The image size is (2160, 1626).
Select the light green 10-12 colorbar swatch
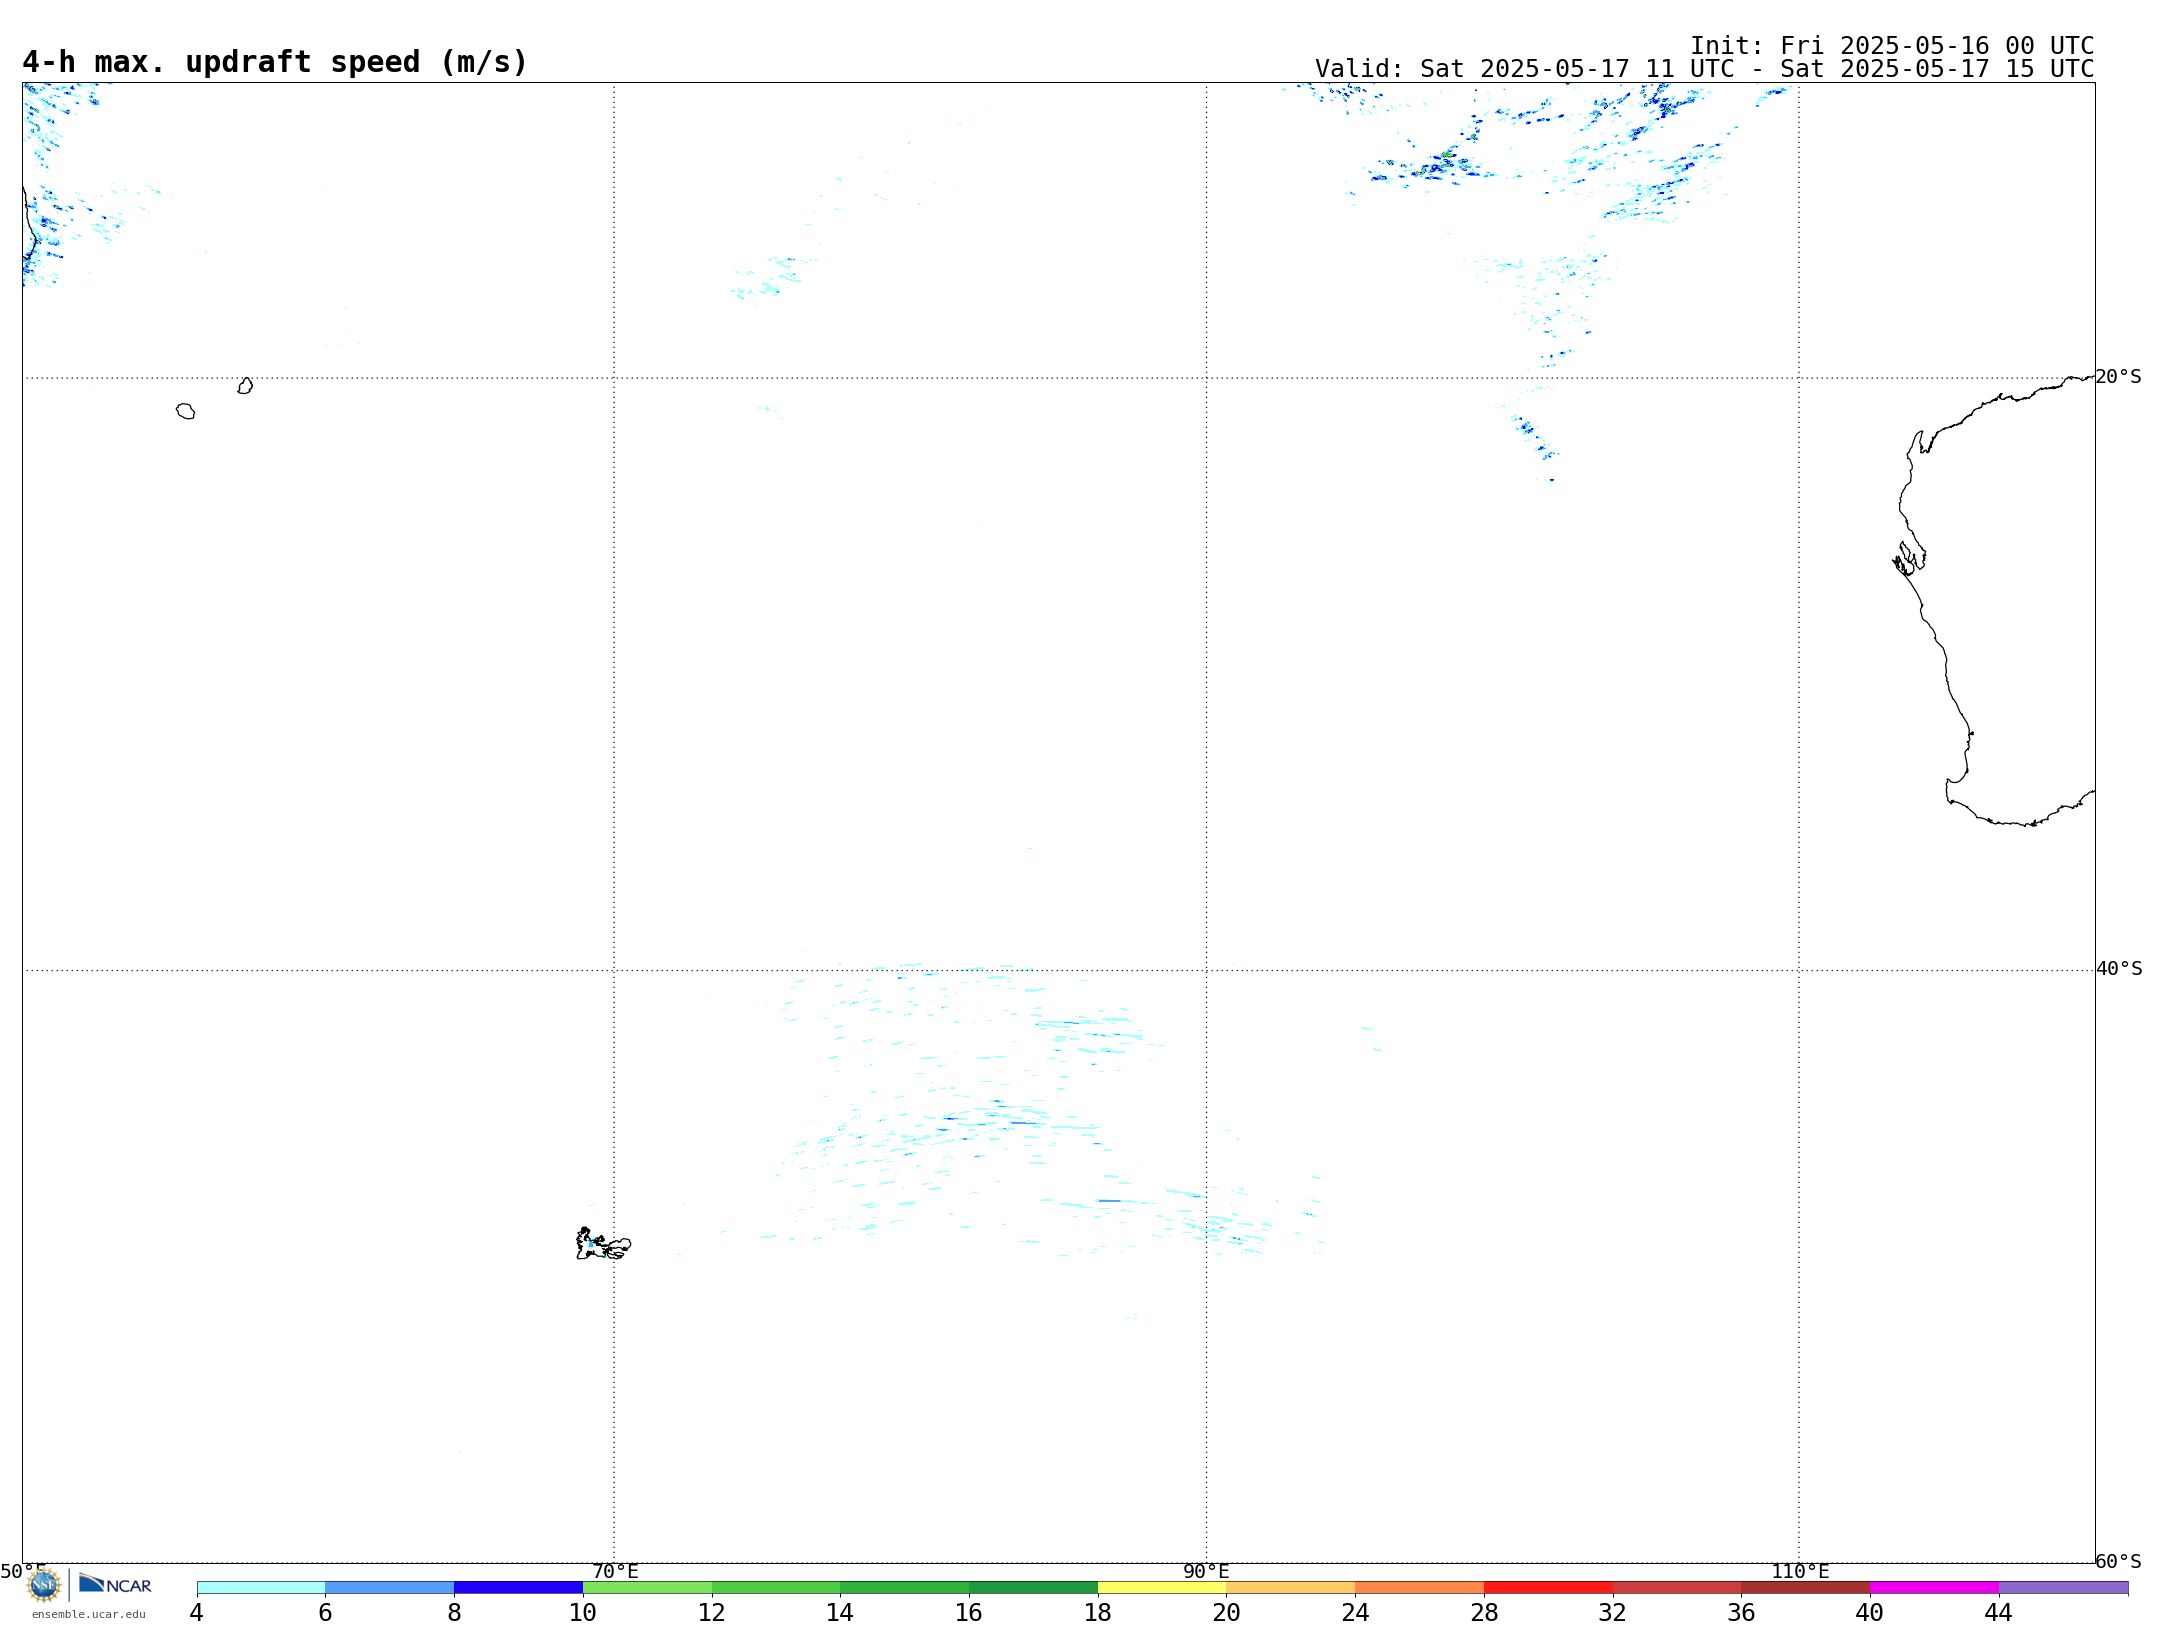click(x=647, y=1588)
